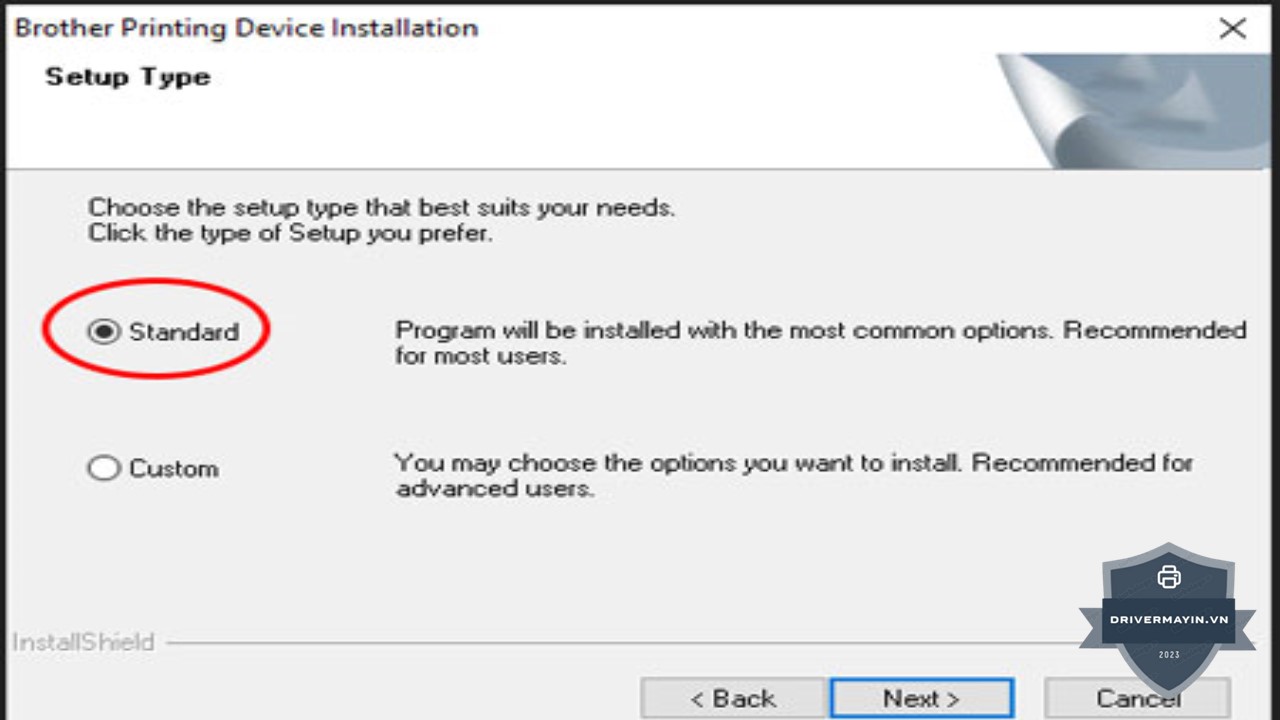Image resolution: width=1280 pixels, height=720 pixels.
Task: Click the "Setup Type" heading
Action: [x=128, y=77]
